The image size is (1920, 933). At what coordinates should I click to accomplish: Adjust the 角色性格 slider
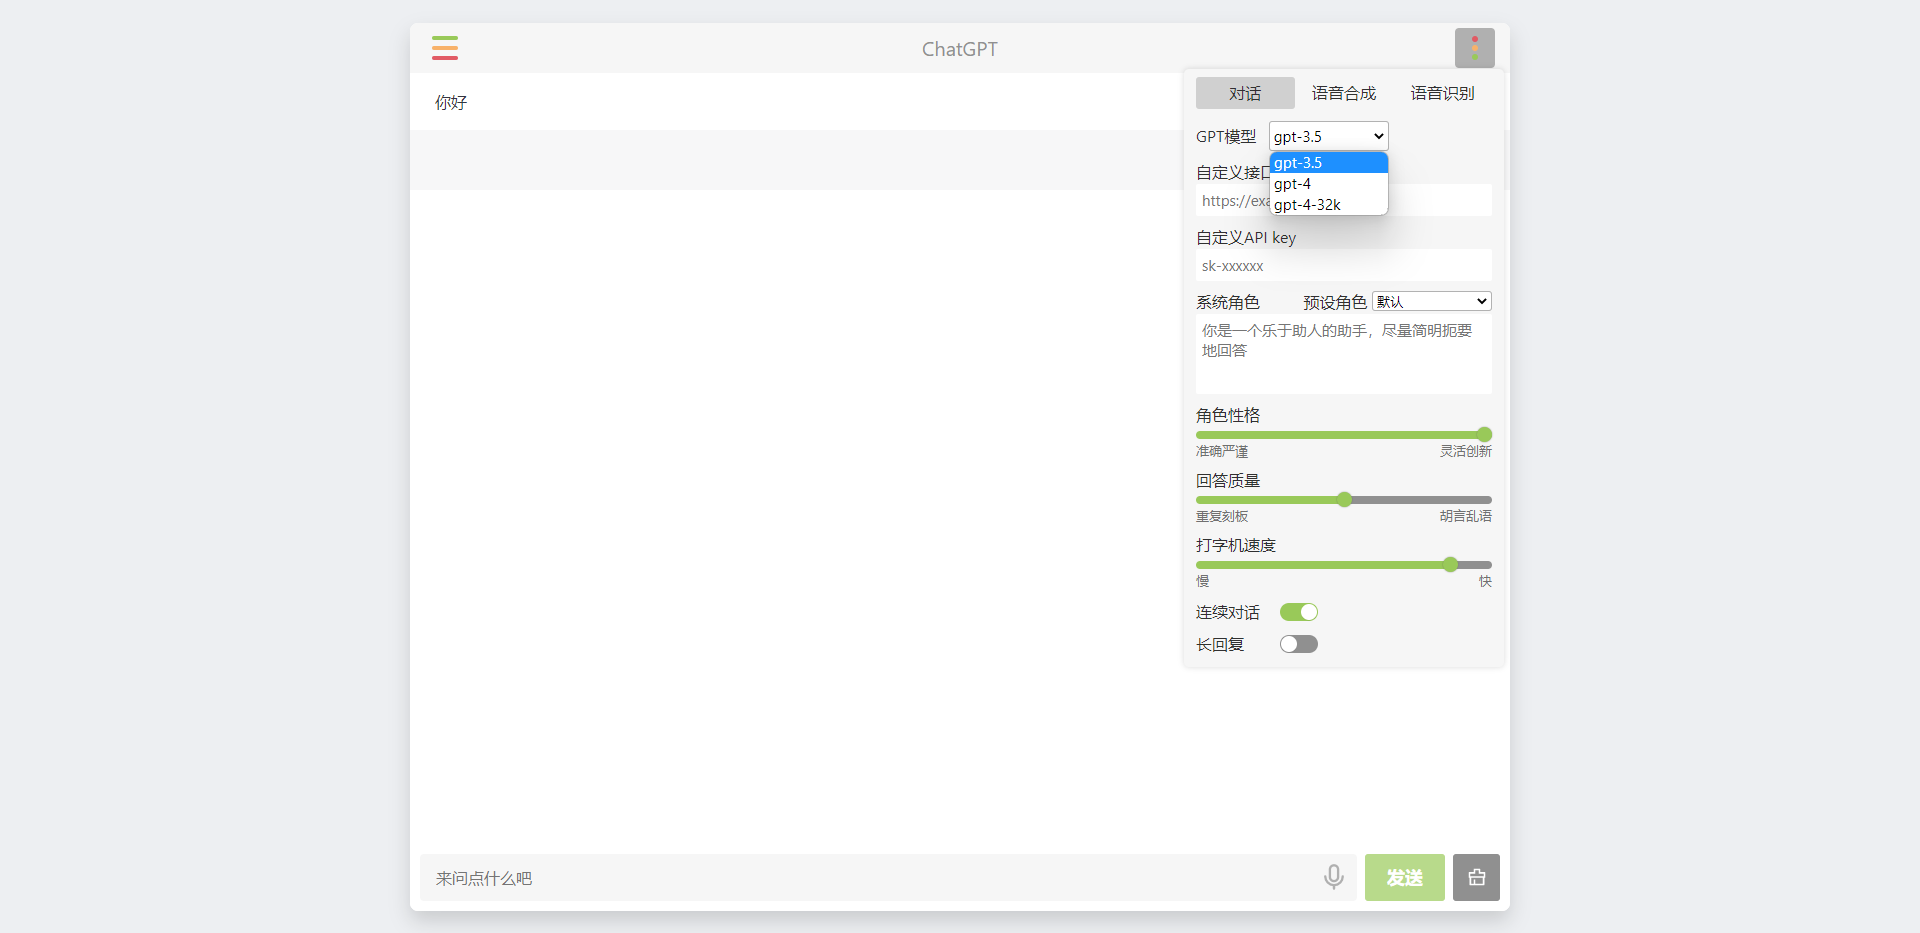pos(1343,434)
